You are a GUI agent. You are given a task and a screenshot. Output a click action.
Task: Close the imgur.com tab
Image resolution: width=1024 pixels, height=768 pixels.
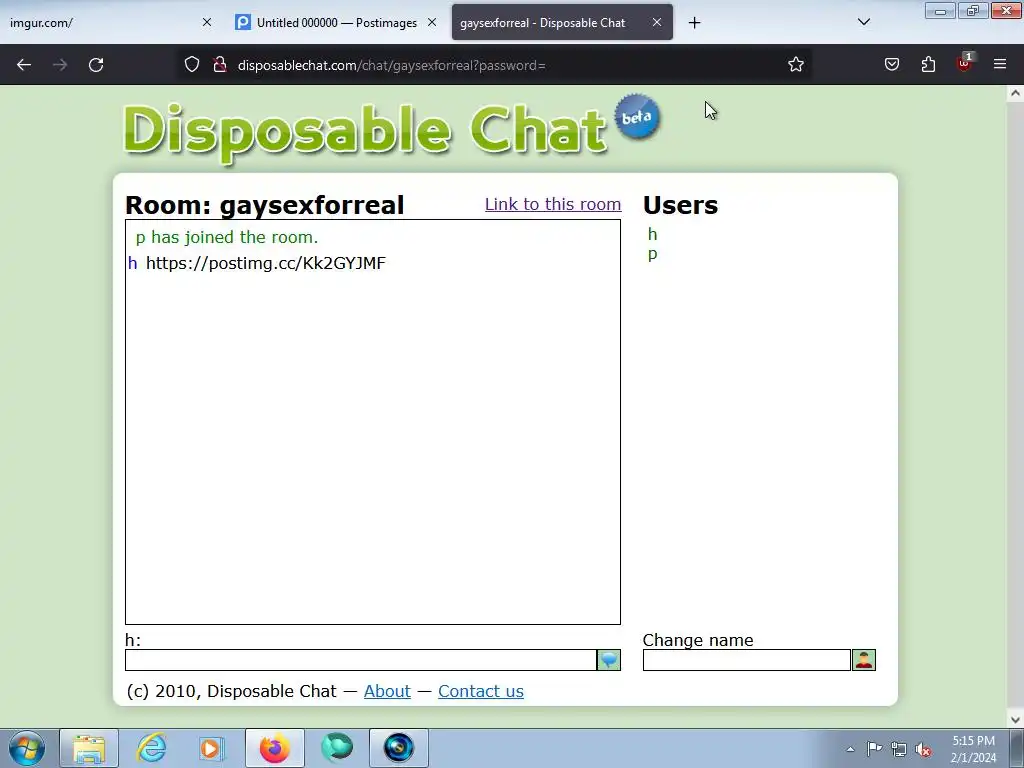coord(207,22)
